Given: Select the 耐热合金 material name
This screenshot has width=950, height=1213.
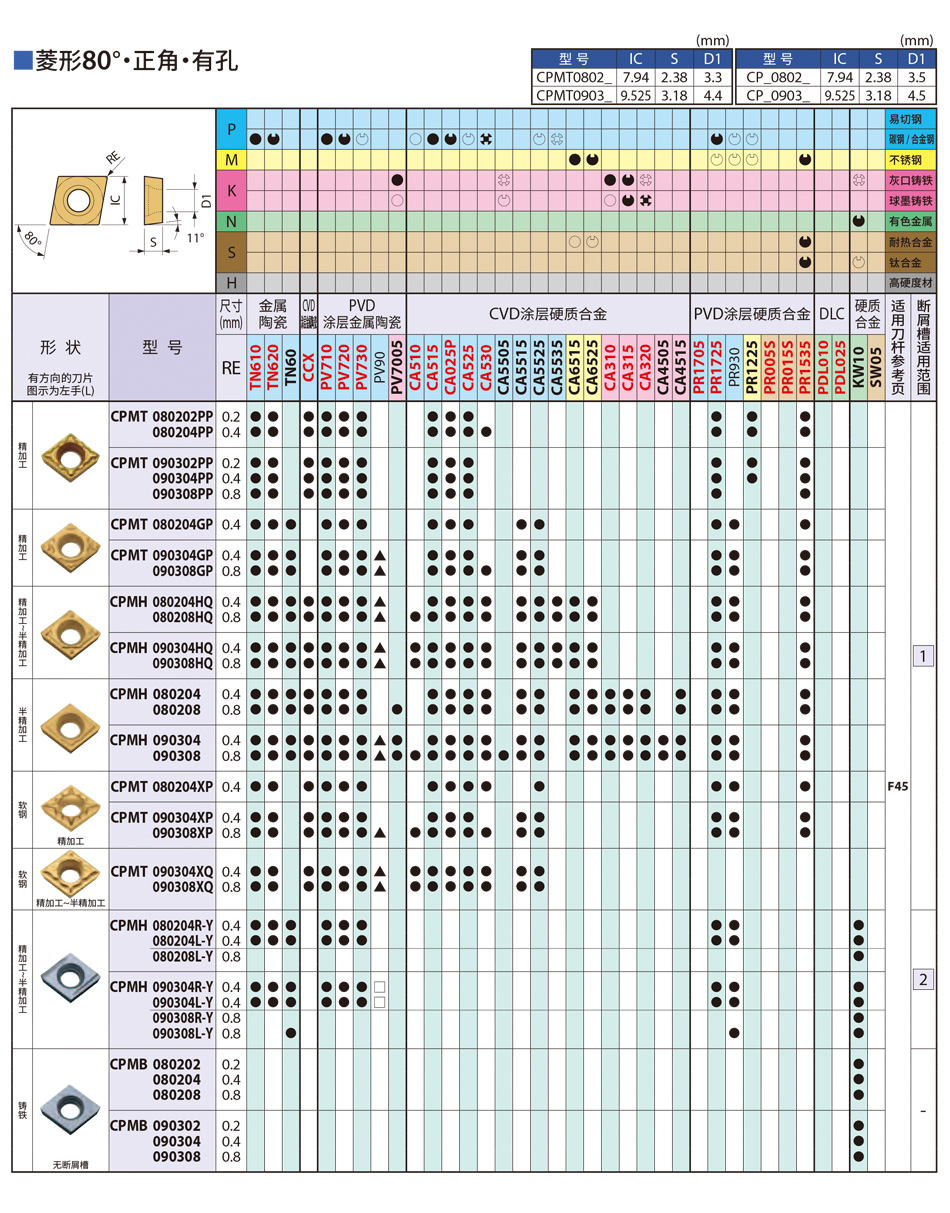Looking at the screenshot, I should (x=911, y=241).
